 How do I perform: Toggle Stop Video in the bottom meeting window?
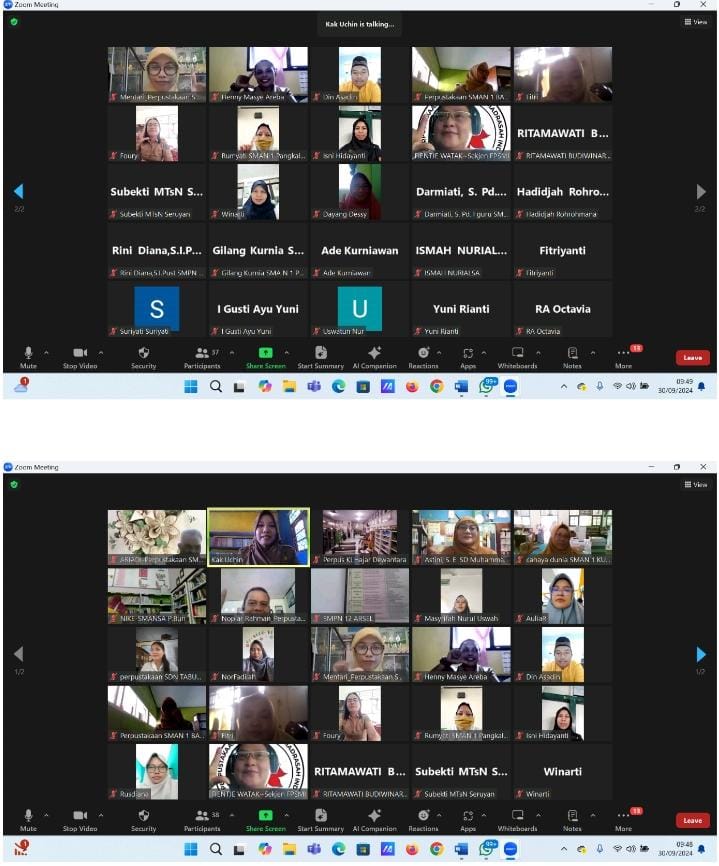pos(80,819)
